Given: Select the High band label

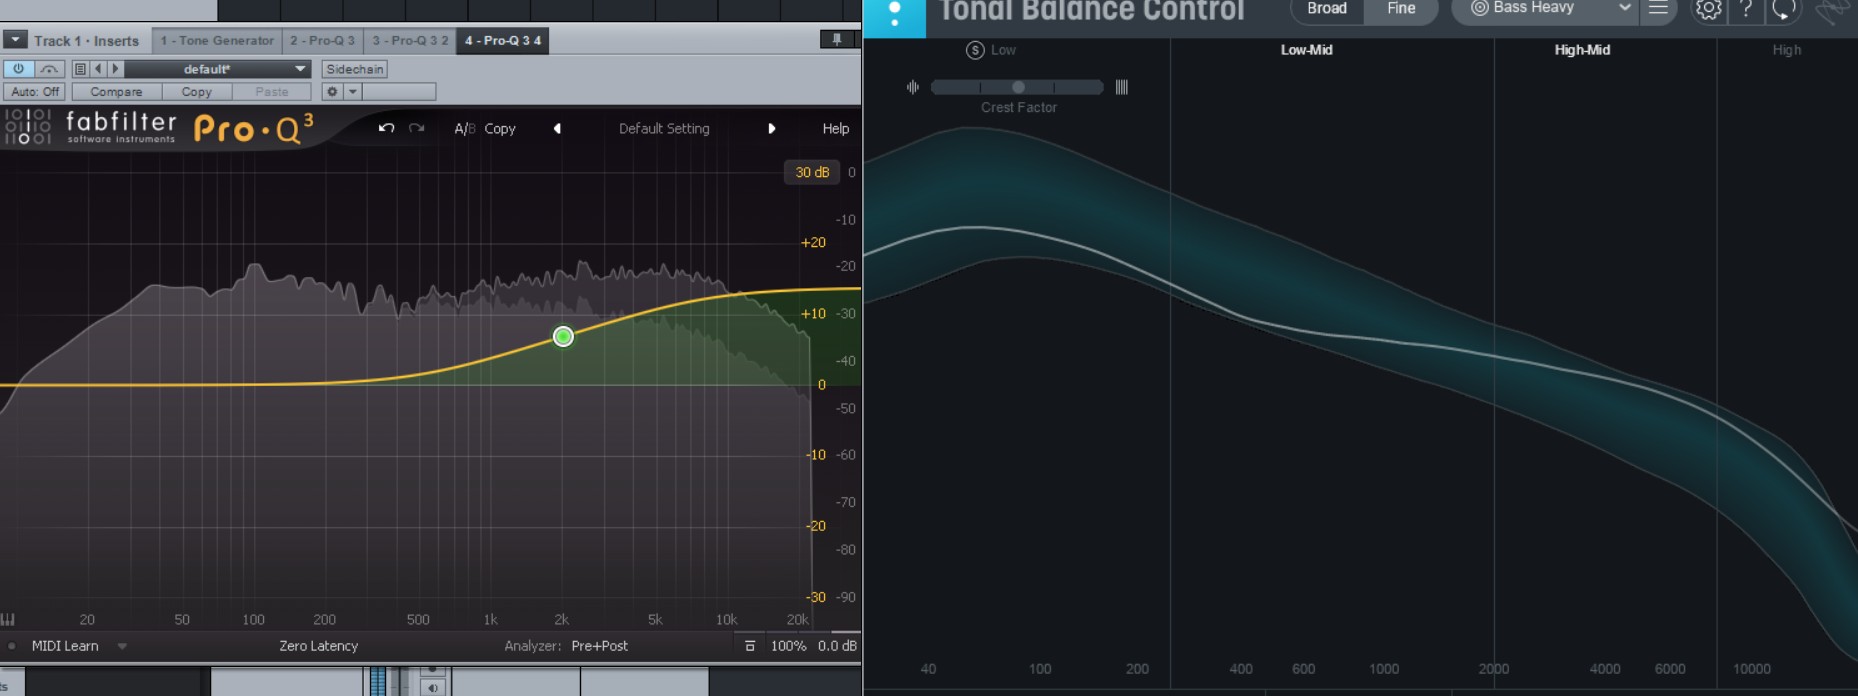Looking at the screenshot, I should pyautogui.click(x=1786, y=50).
